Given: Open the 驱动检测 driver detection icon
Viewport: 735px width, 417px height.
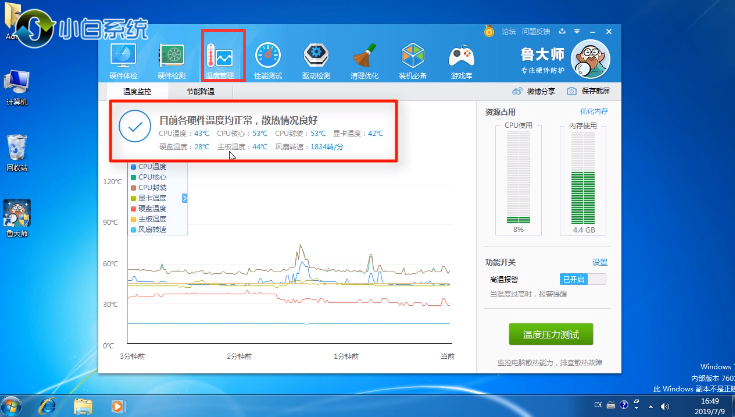Looking at the screenshot, I should click(x=317, y=58).
